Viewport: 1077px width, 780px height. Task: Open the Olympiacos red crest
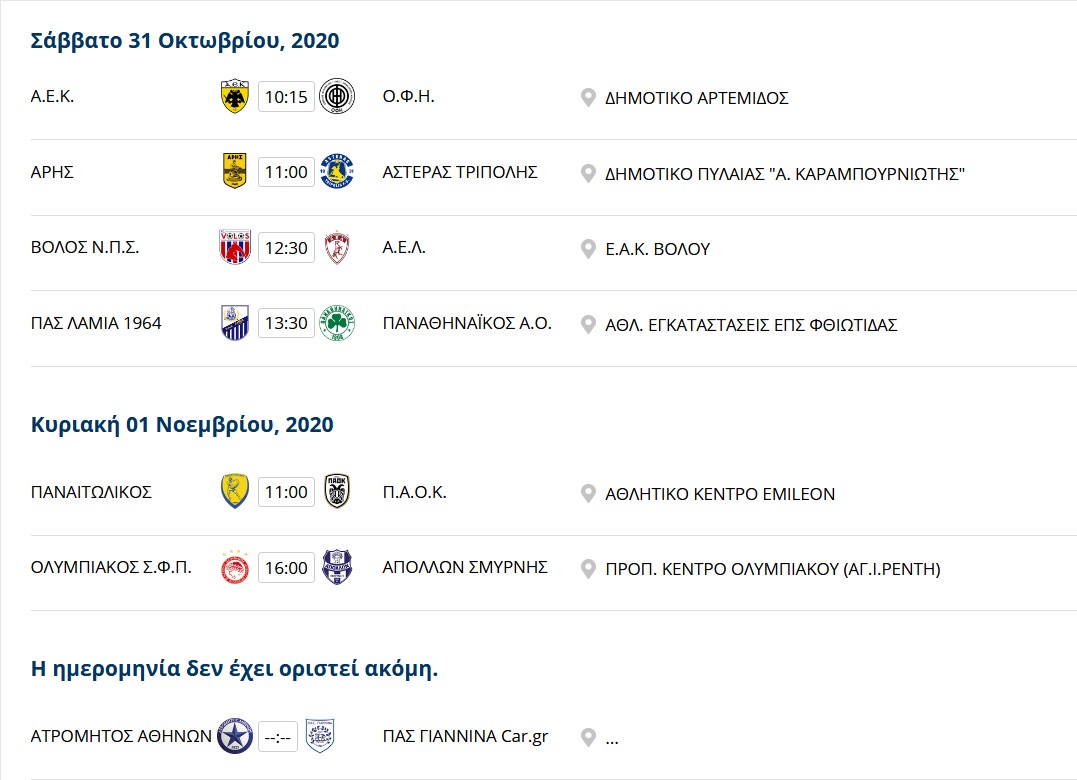(234, 567)
